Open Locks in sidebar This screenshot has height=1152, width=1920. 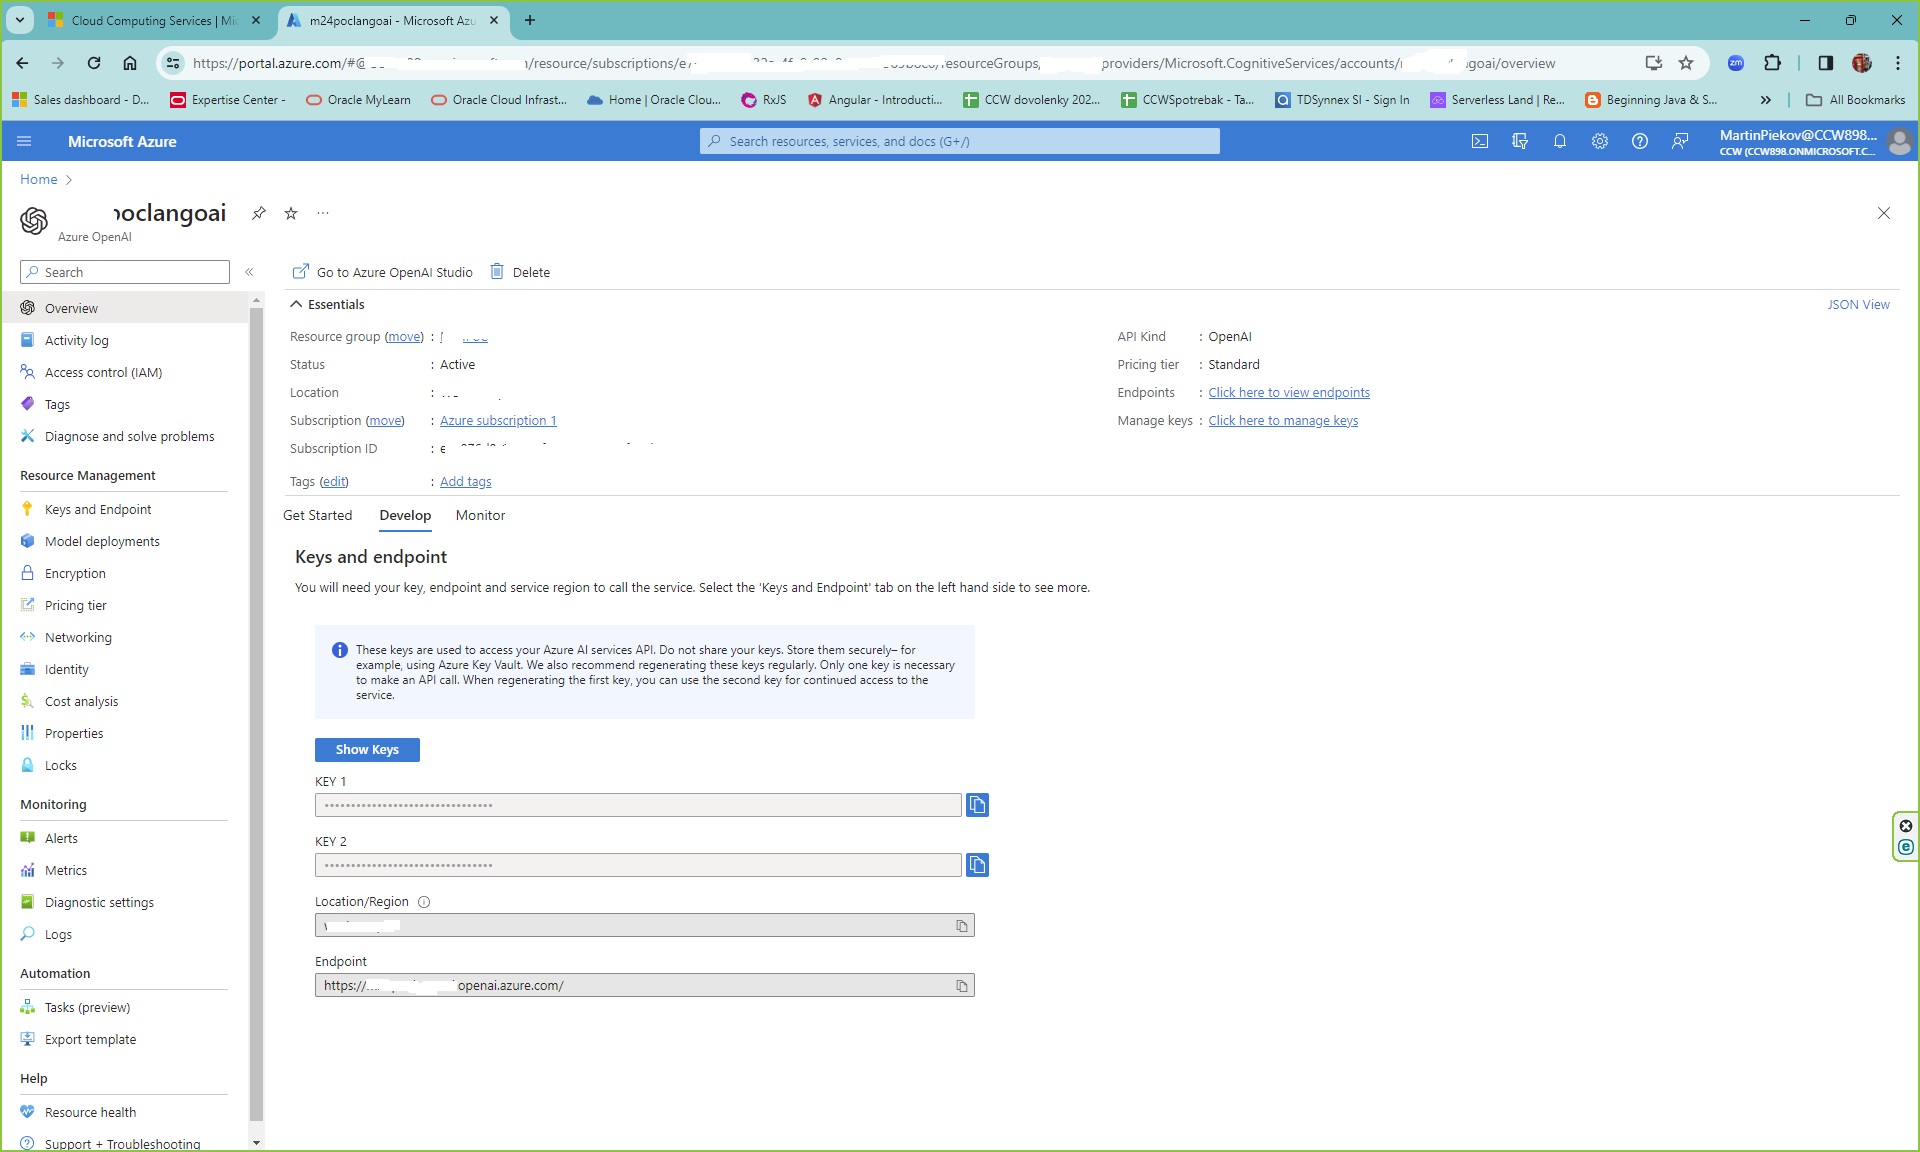pyautogui.click(x=60, y=765)
